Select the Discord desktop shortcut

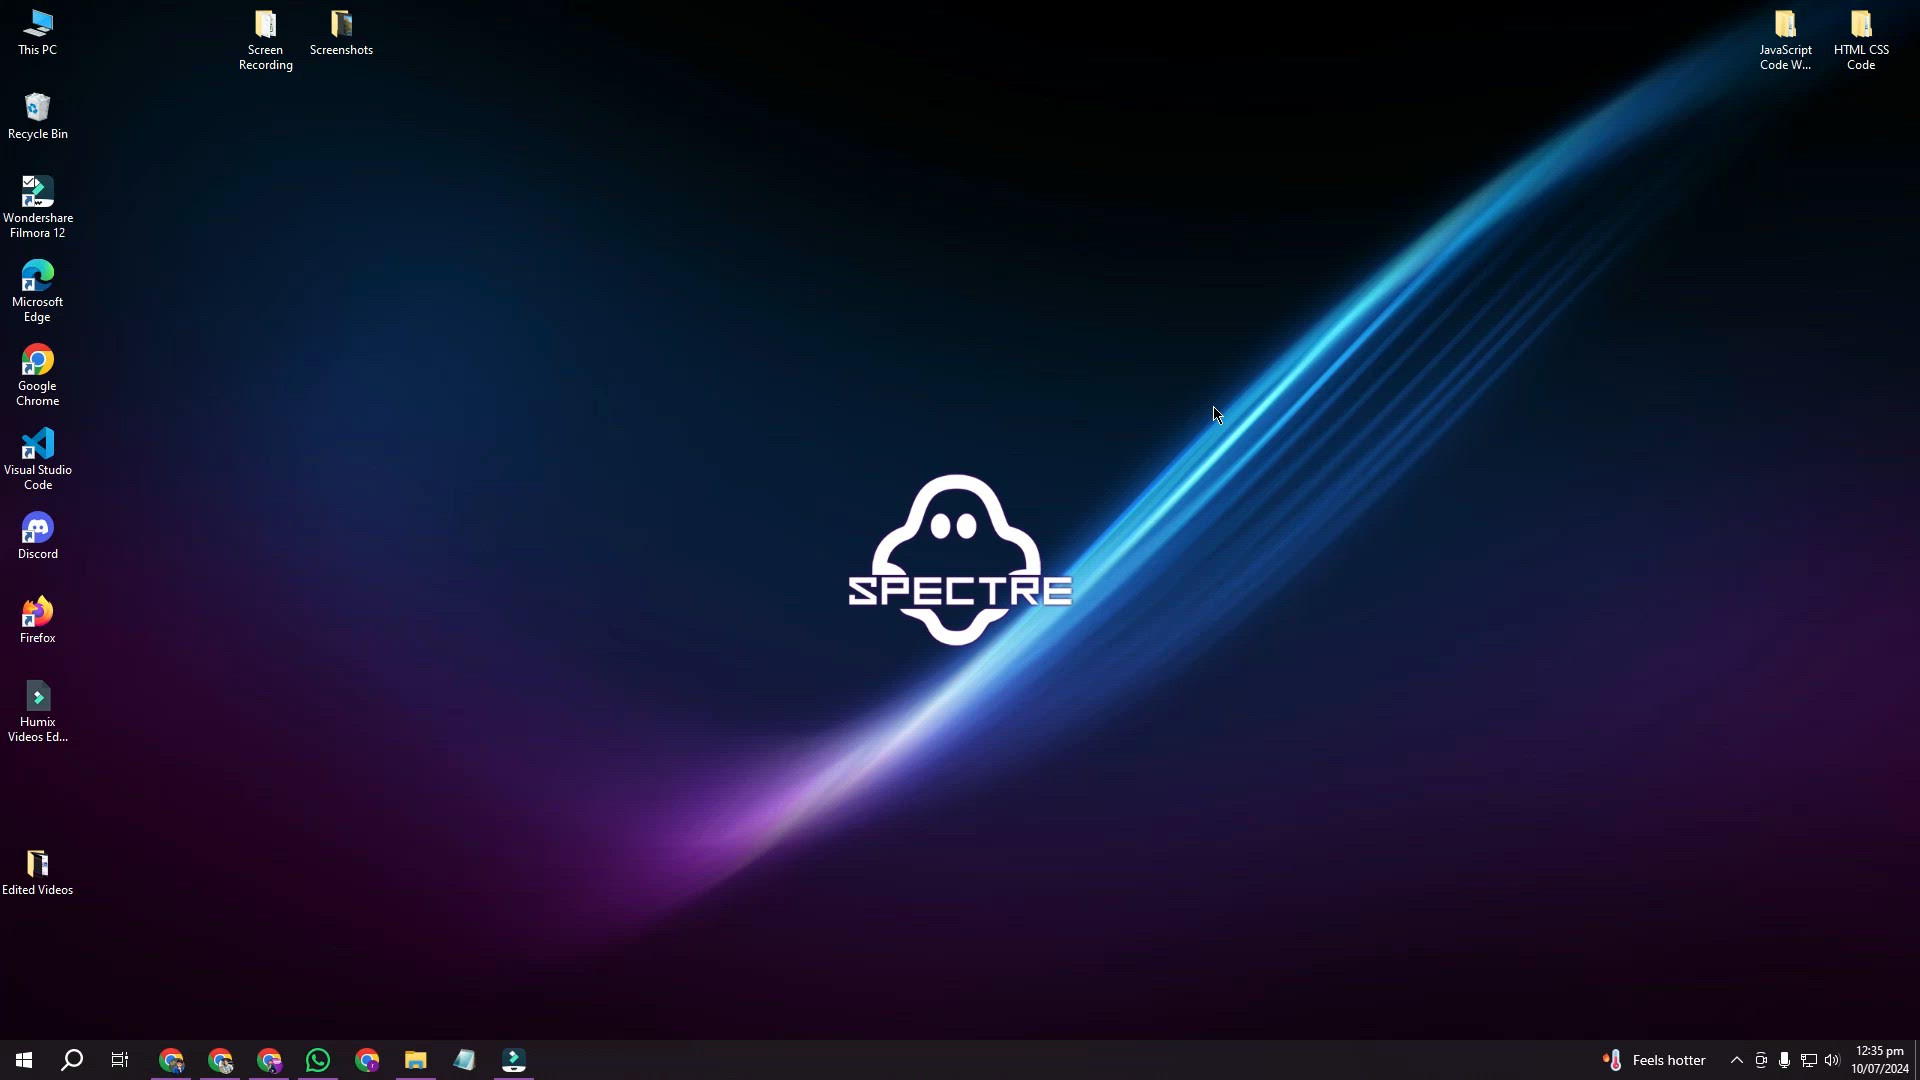coord(37,537)
